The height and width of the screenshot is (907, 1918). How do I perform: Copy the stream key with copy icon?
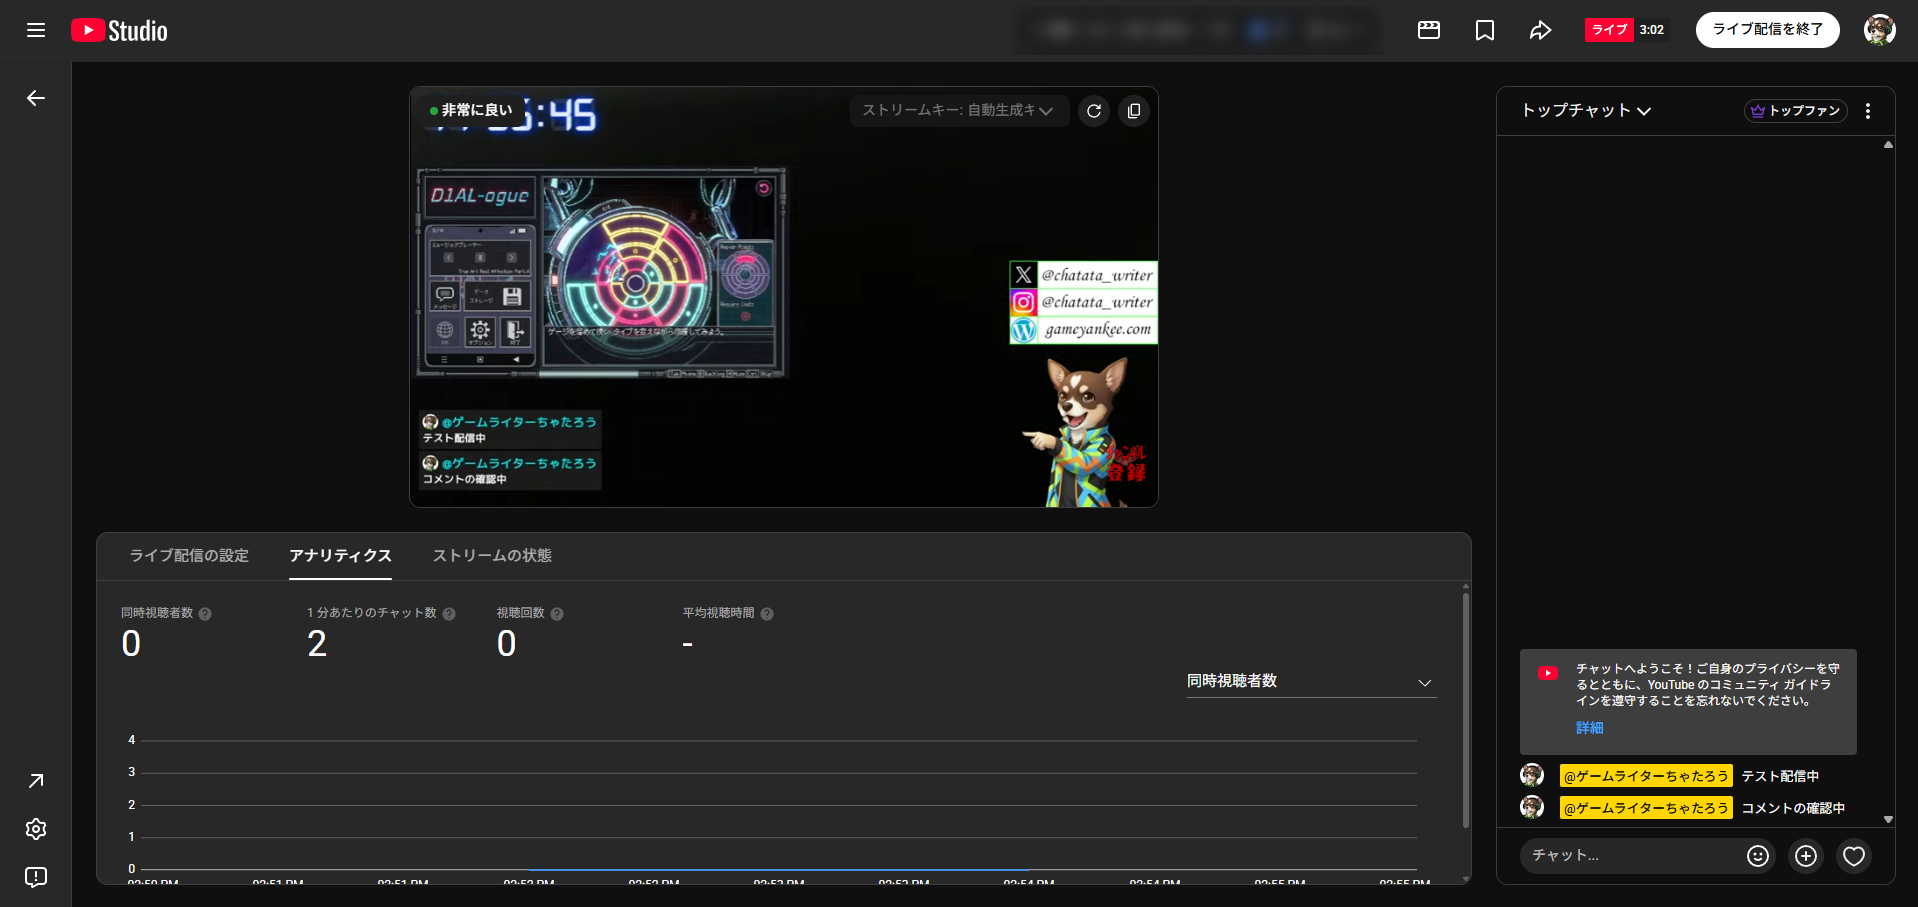(1134, 111)
